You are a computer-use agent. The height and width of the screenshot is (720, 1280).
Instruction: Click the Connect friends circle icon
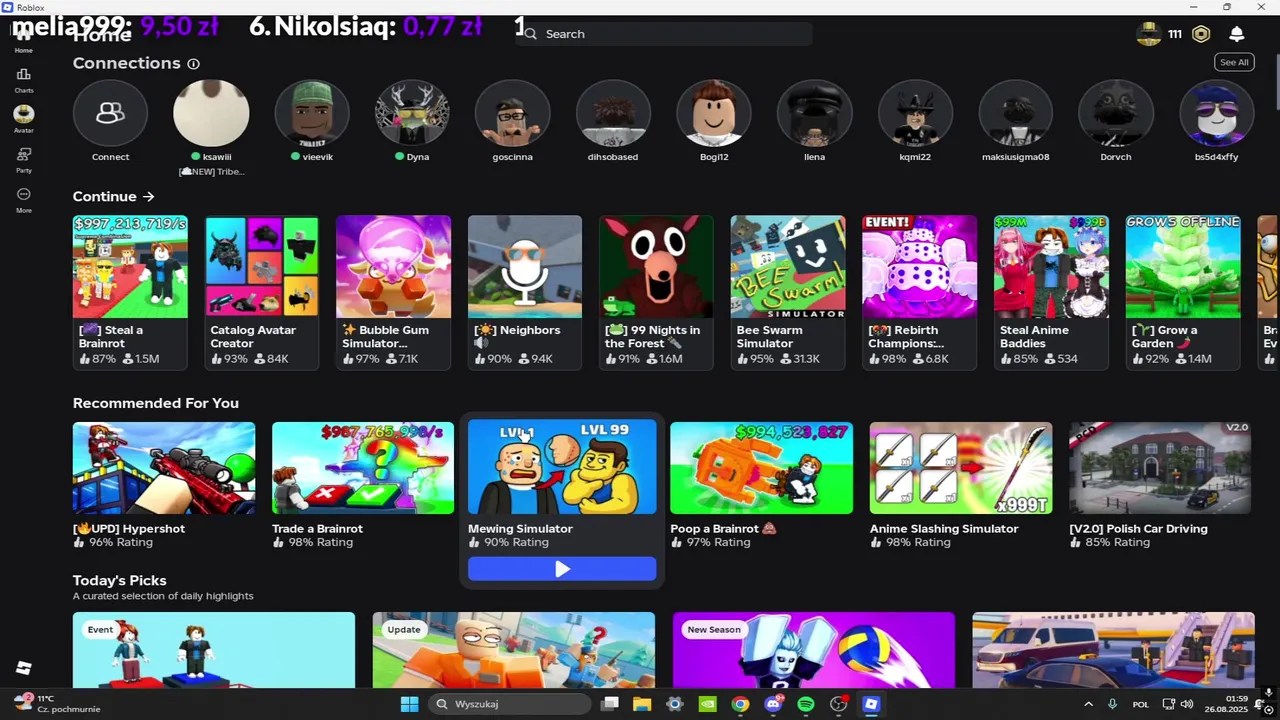(110, 113)
